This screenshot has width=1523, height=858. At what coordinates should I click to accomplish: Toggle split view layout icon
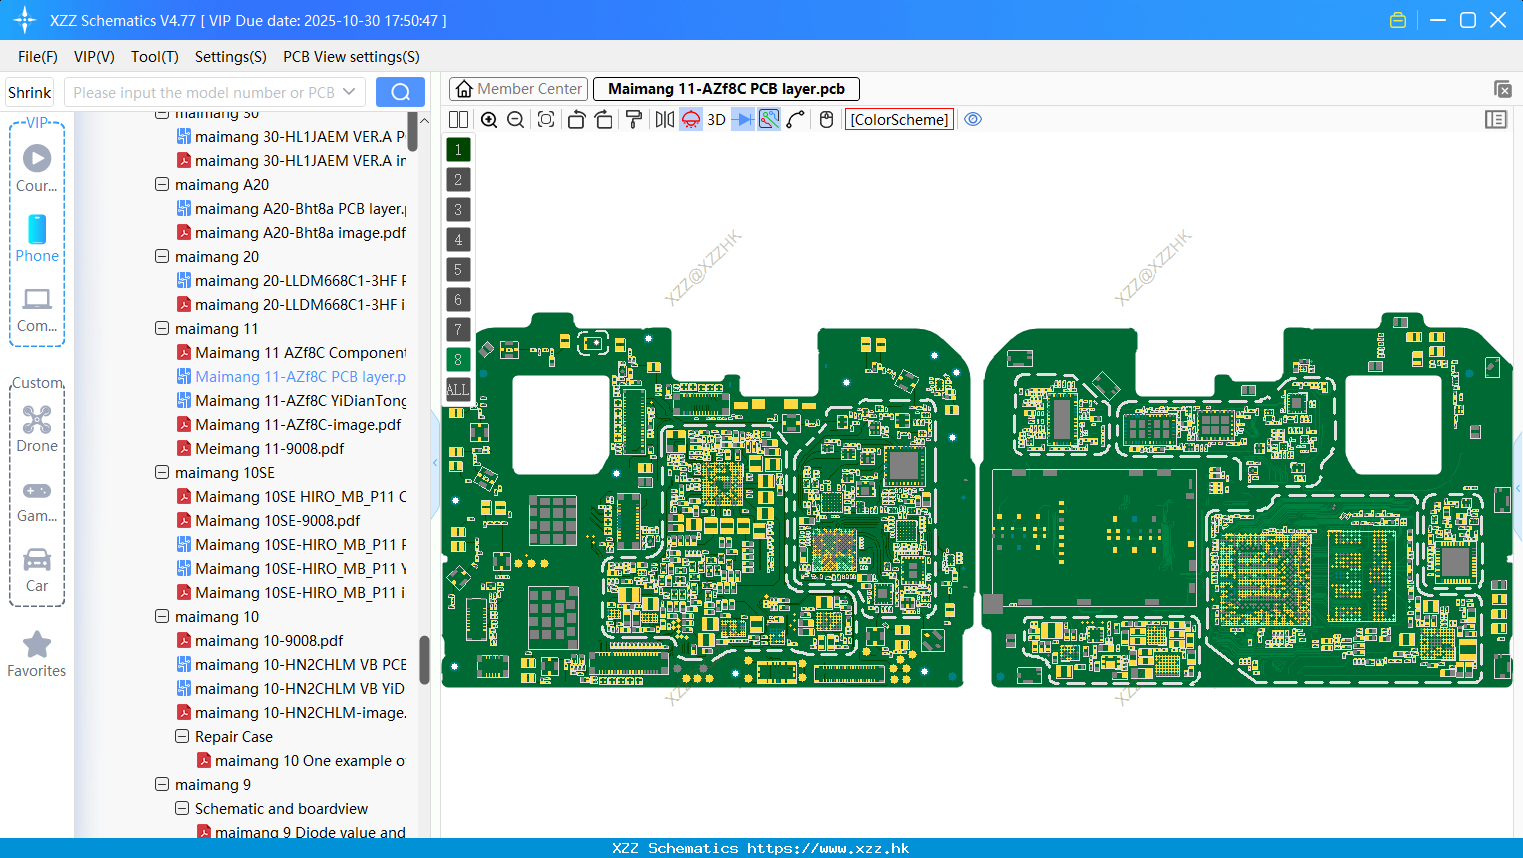click(x=458, y=120)
